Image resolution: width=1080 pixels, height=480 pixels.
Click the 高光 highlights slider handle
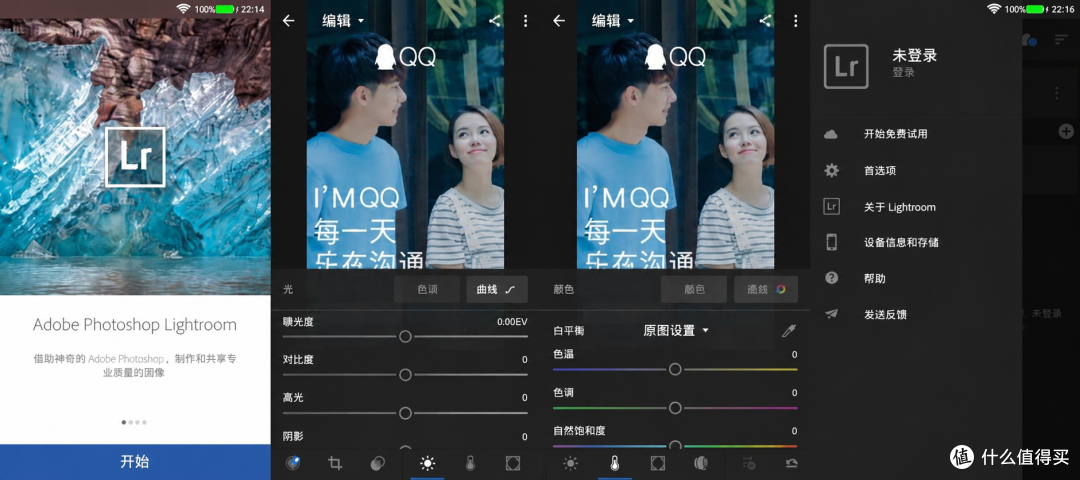pos(405,413)
